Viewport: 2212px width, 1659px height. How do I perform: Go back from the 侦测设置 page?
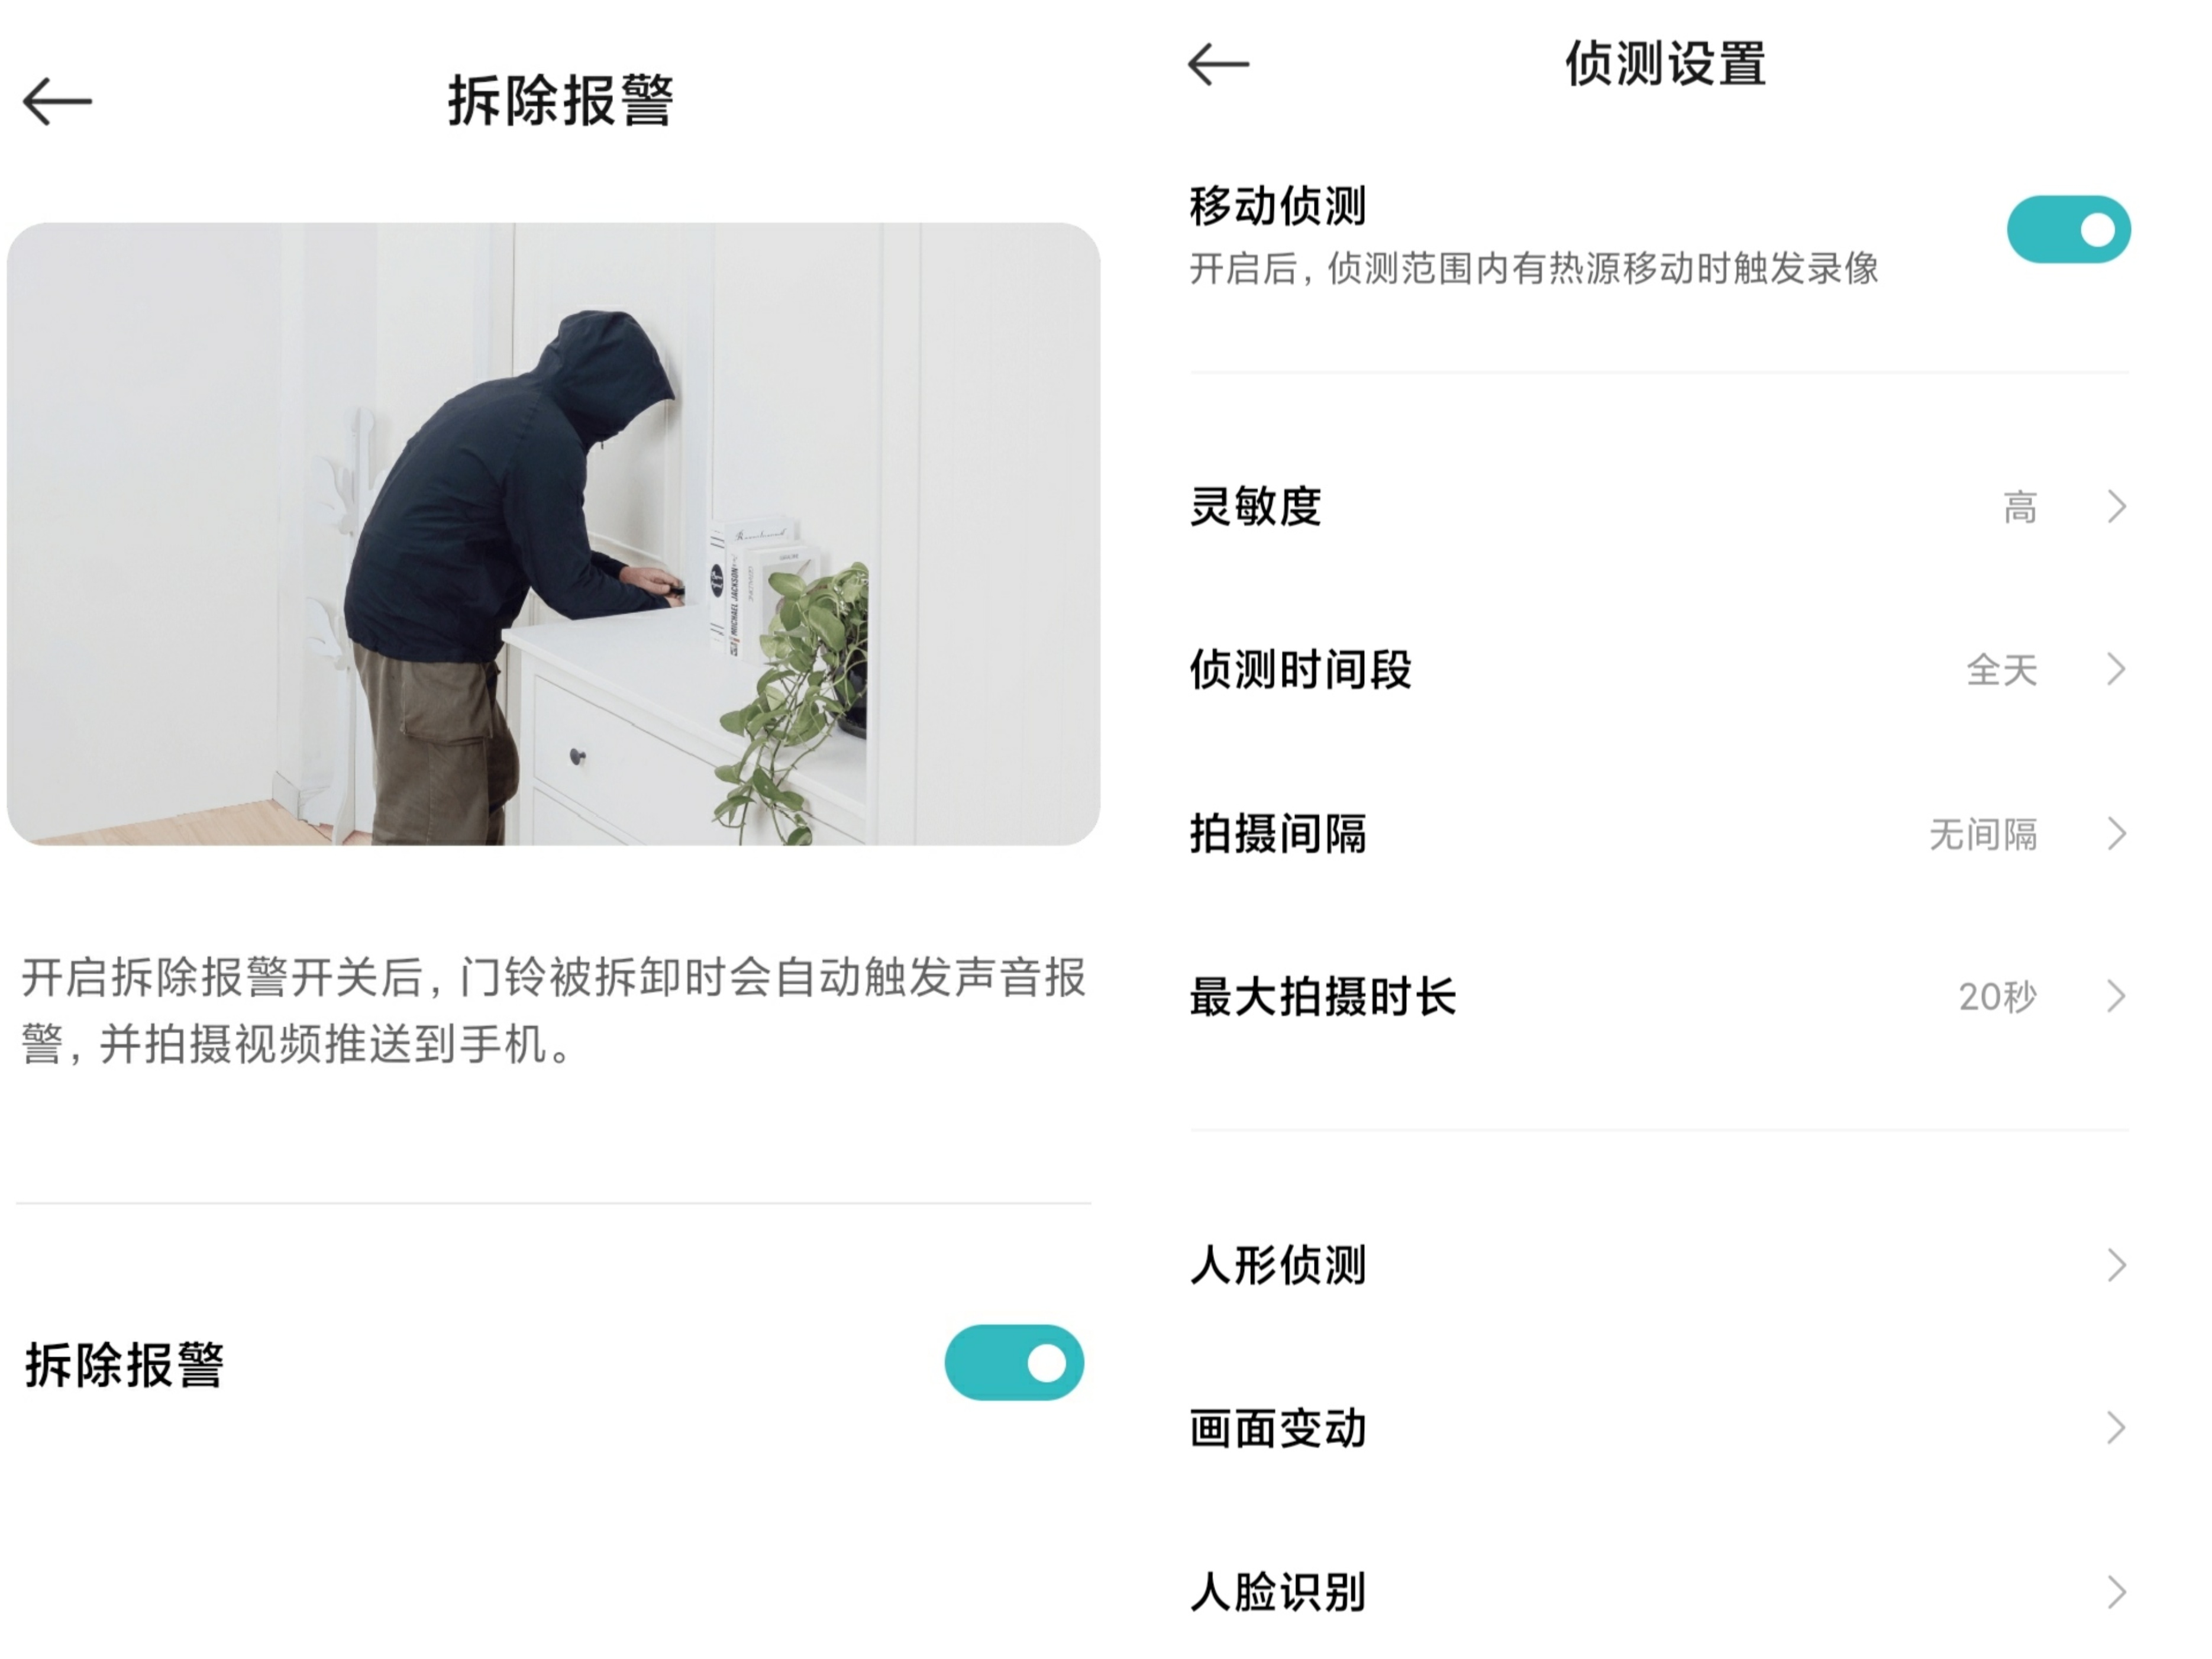tap(1218, 64)
